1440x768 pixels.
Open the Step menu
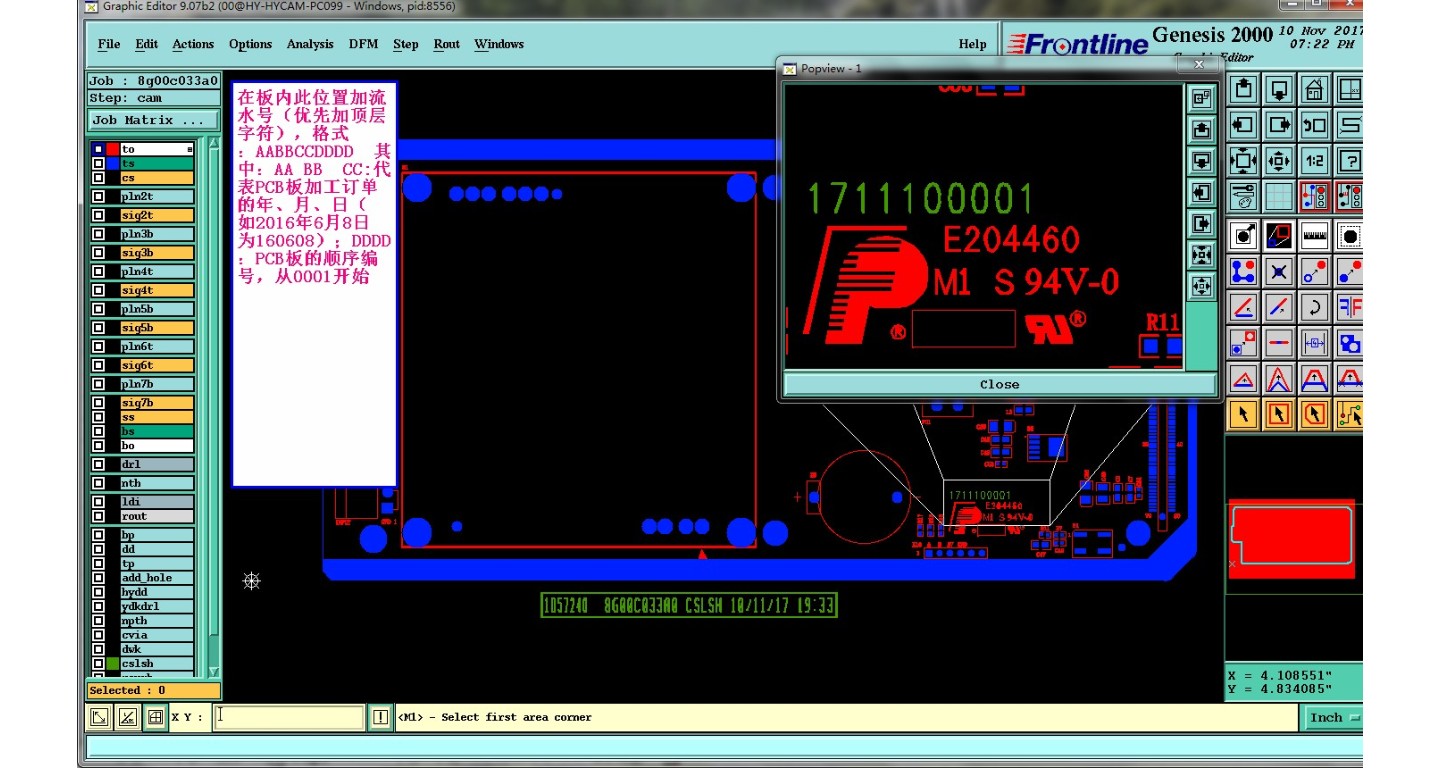click(x=406, y=44)
